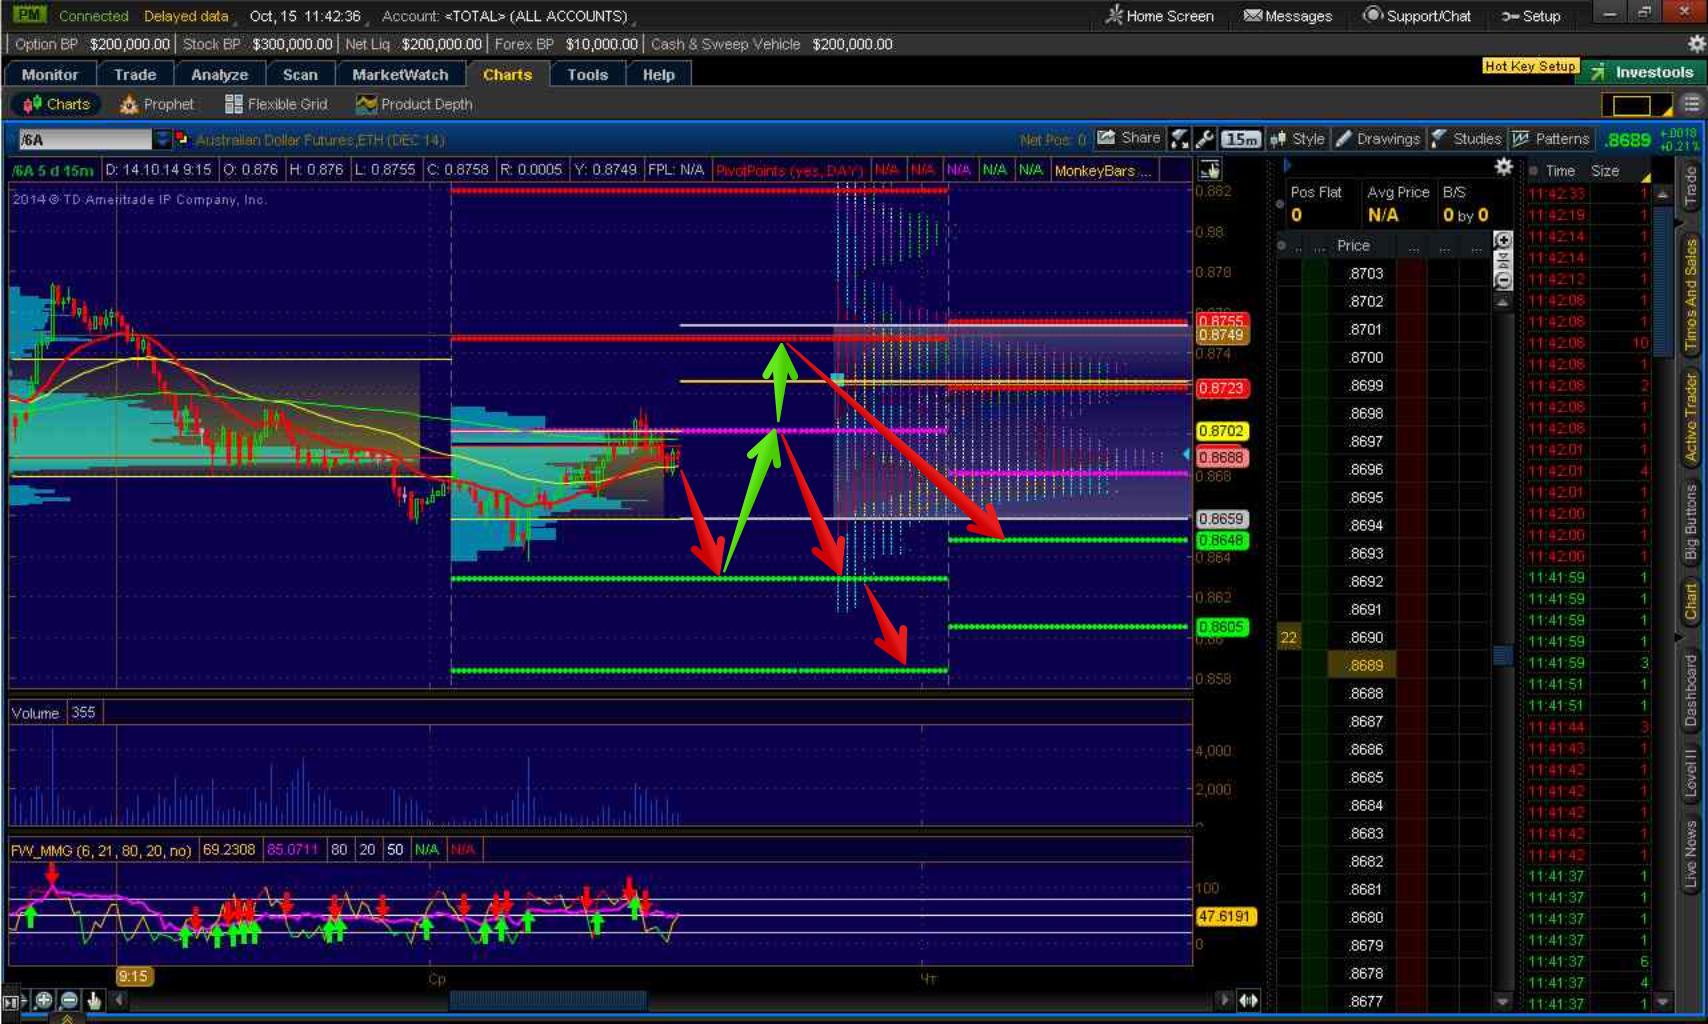
Task: Click the Time column header
Action: click(1560, 171)
